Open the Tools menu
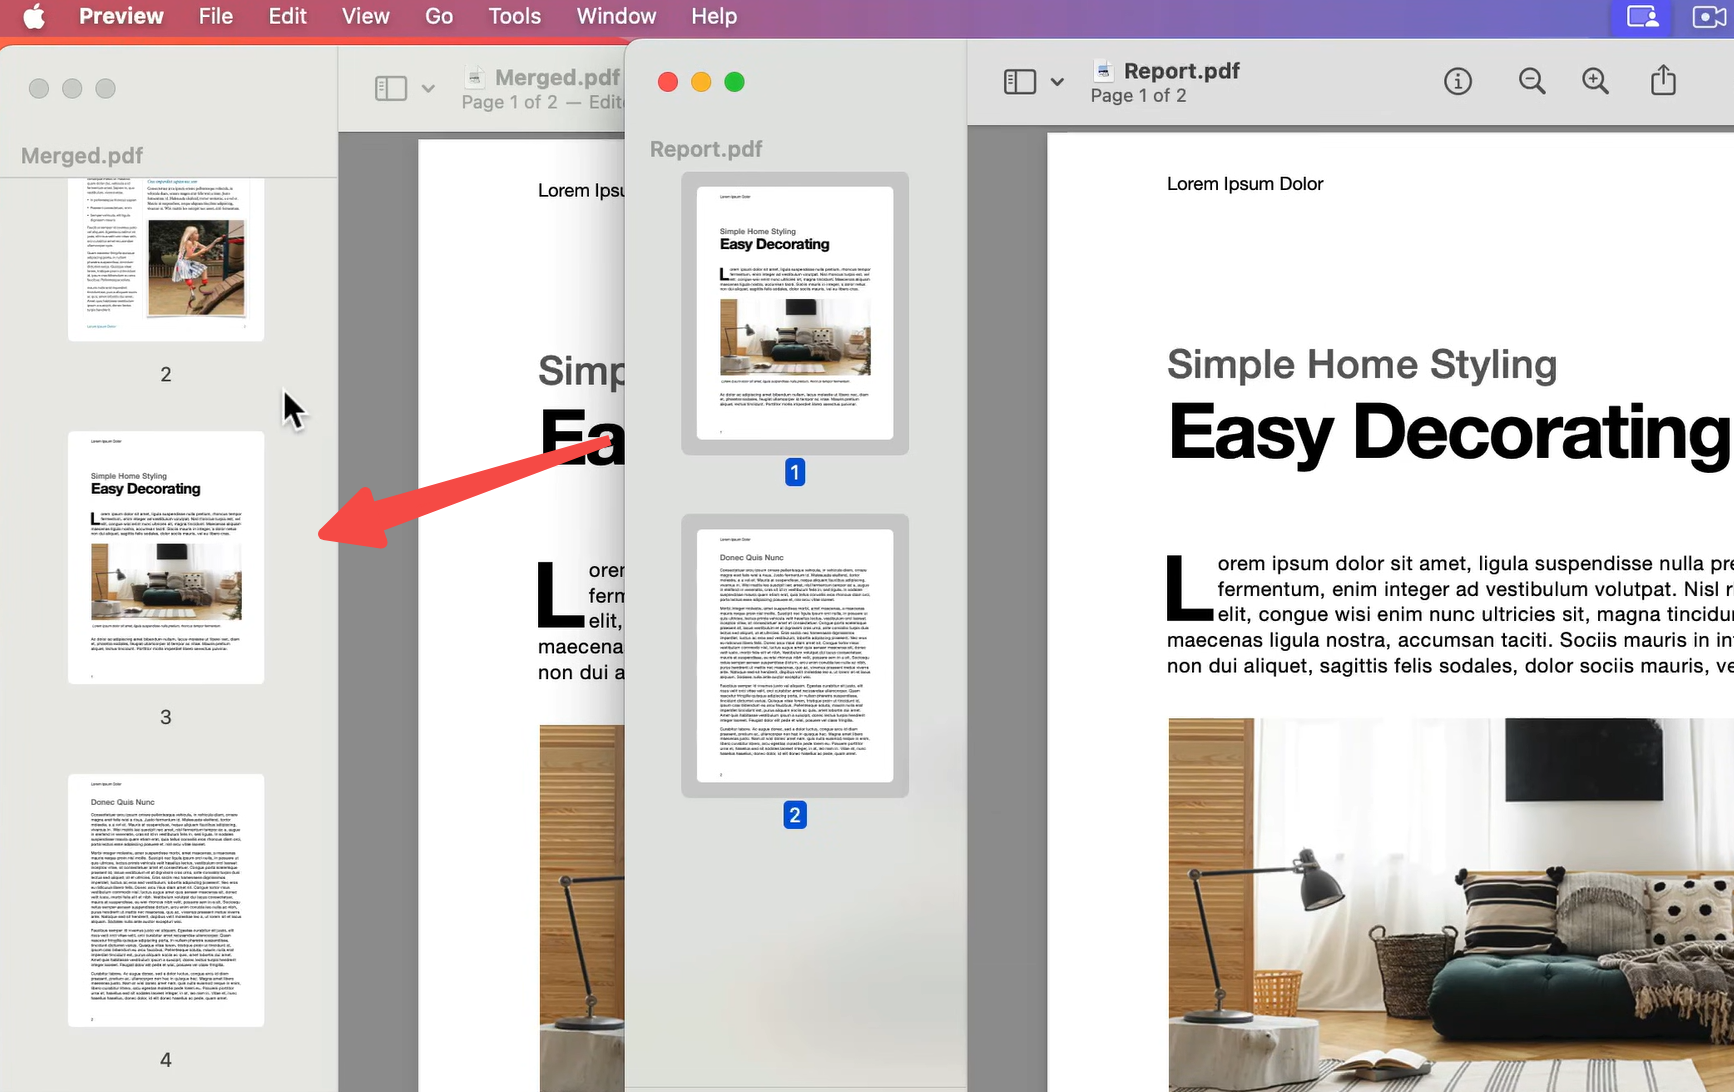The width and height of the screenshot is (1734, 1092). pos(515,17)
